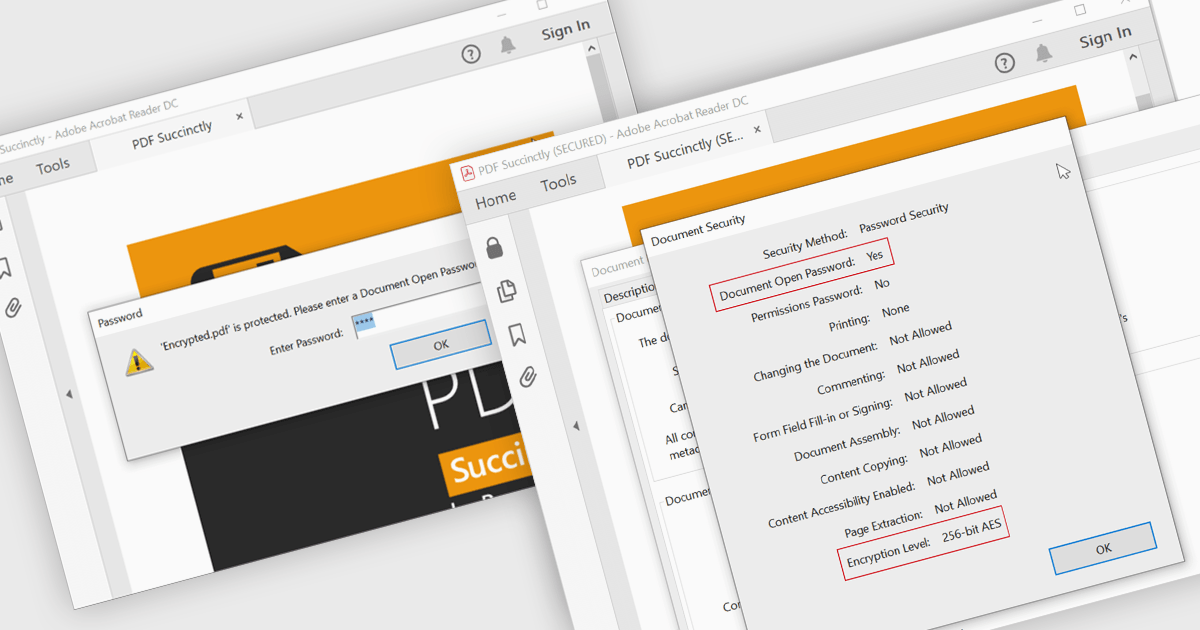
Task: Open notifications bell in right Acrobat window
Action: (x=1043, y=53)
